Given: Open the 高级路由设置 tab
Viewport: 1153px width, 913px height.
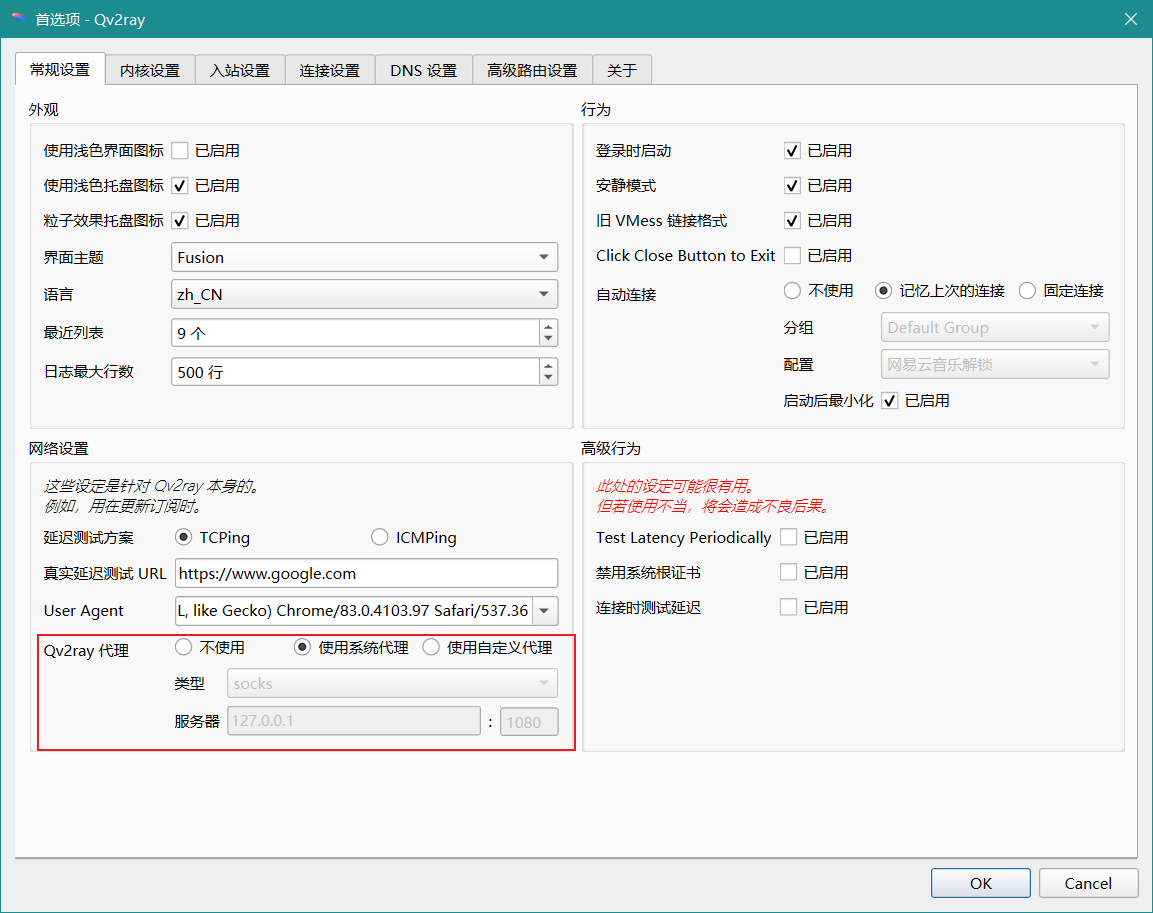Looking at the screenshot, I should click(x=532, y=71).
